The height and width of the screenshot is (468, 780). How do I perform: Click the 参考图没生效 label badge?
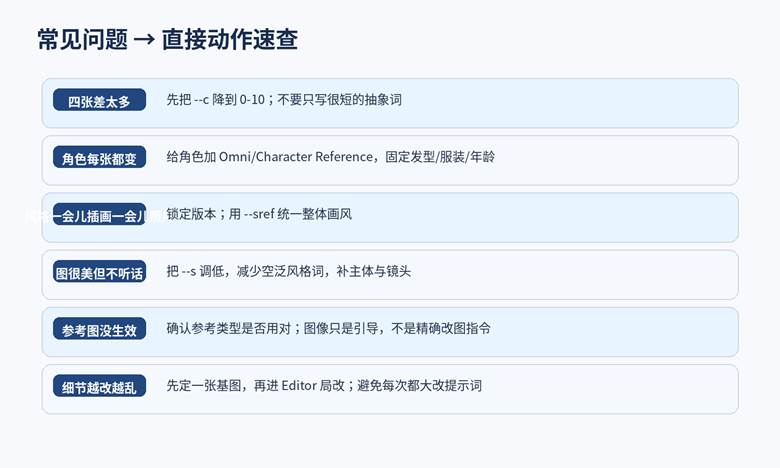99,329
